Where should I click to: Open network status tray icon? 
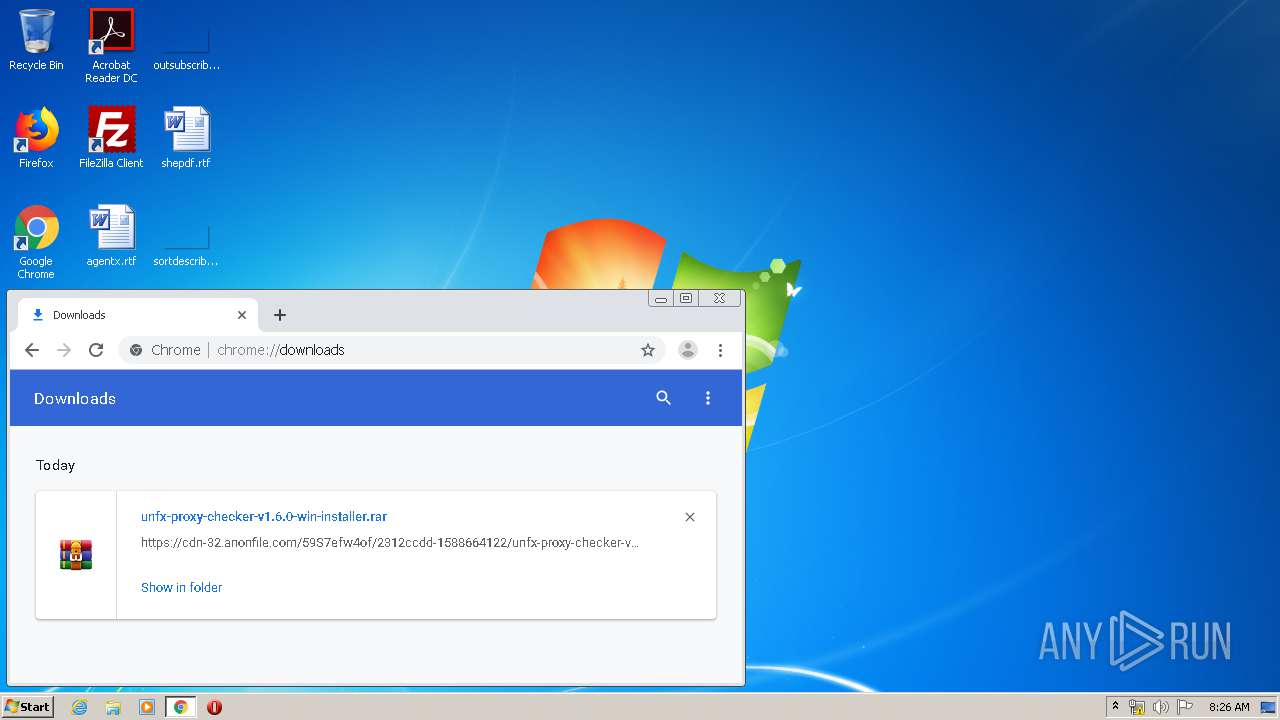click(x=1137, y=707)
